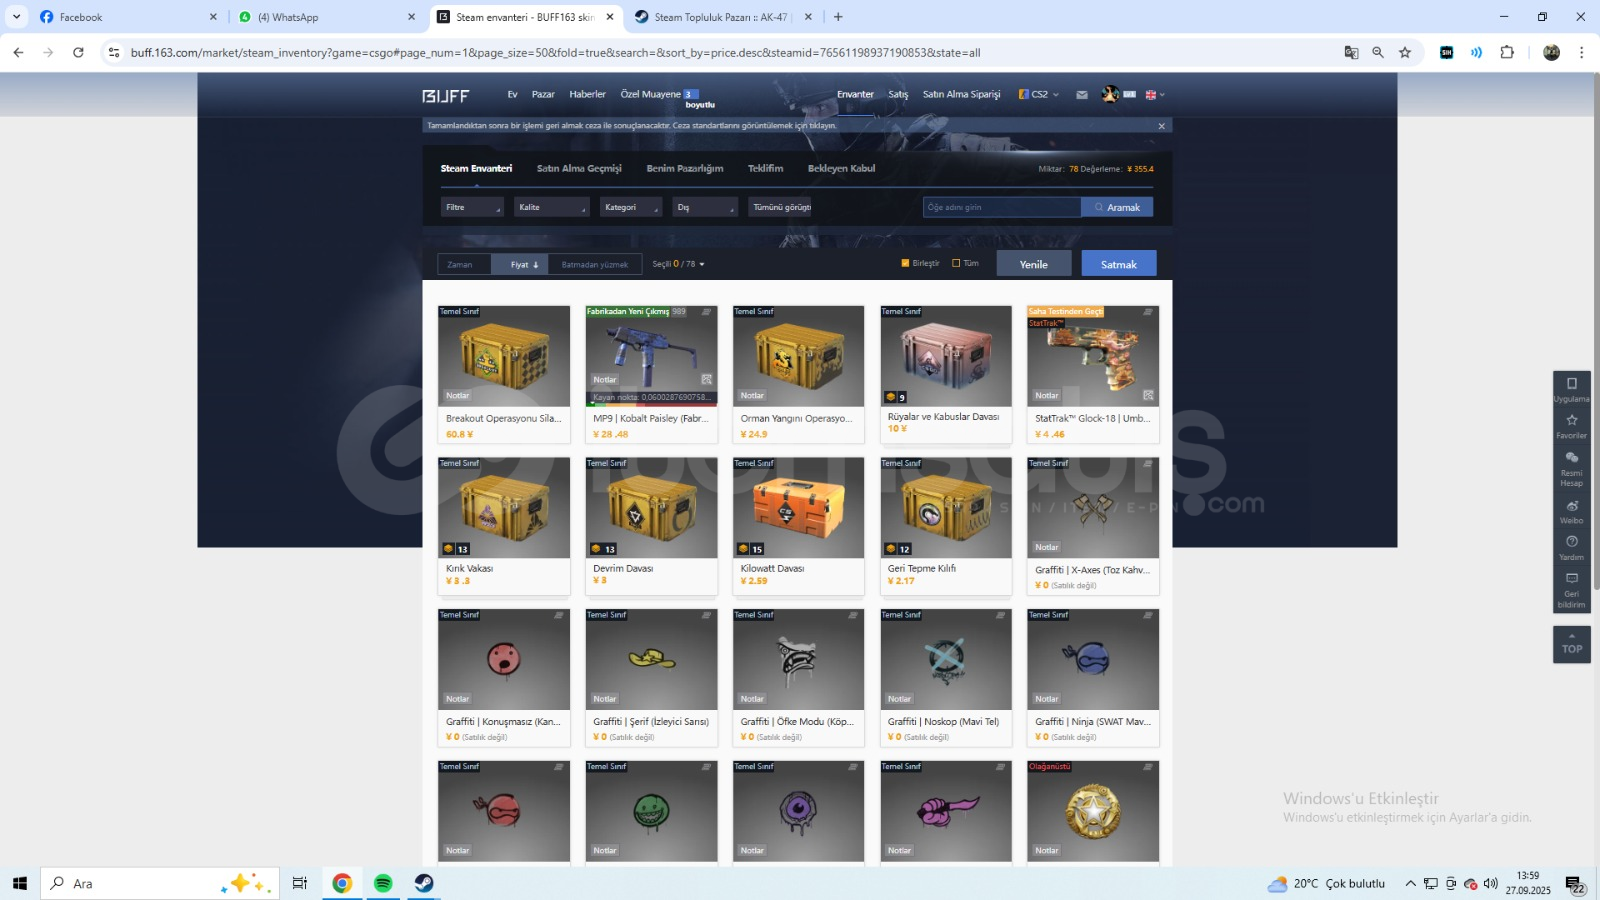Open the Windows Start menu
The height and width of the screenshot is (900, 1600).
(20, 883)
